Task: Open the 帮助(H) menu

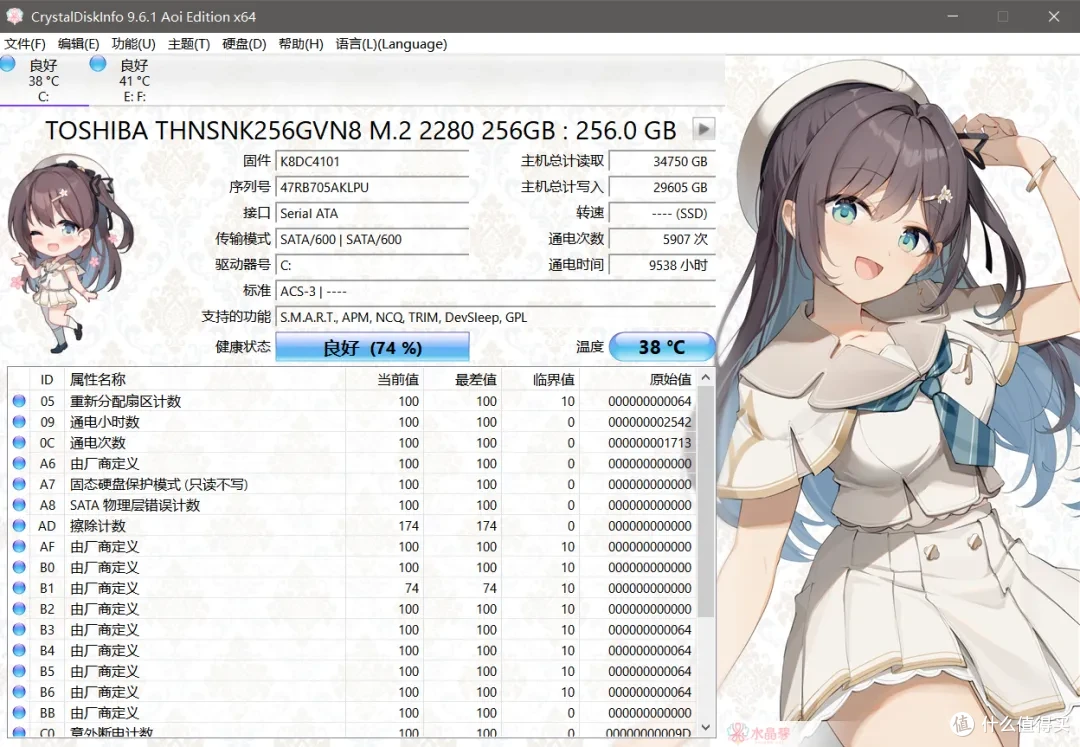Action: 300,44
